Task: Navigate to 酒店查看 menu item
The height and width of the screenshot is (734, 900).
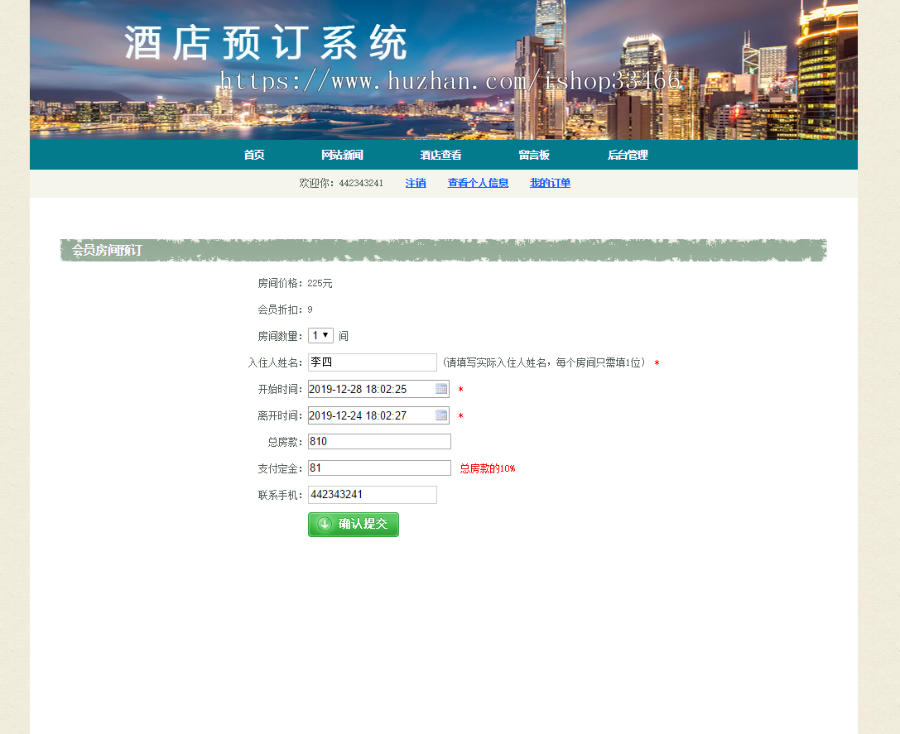Action: pos(442,155)
